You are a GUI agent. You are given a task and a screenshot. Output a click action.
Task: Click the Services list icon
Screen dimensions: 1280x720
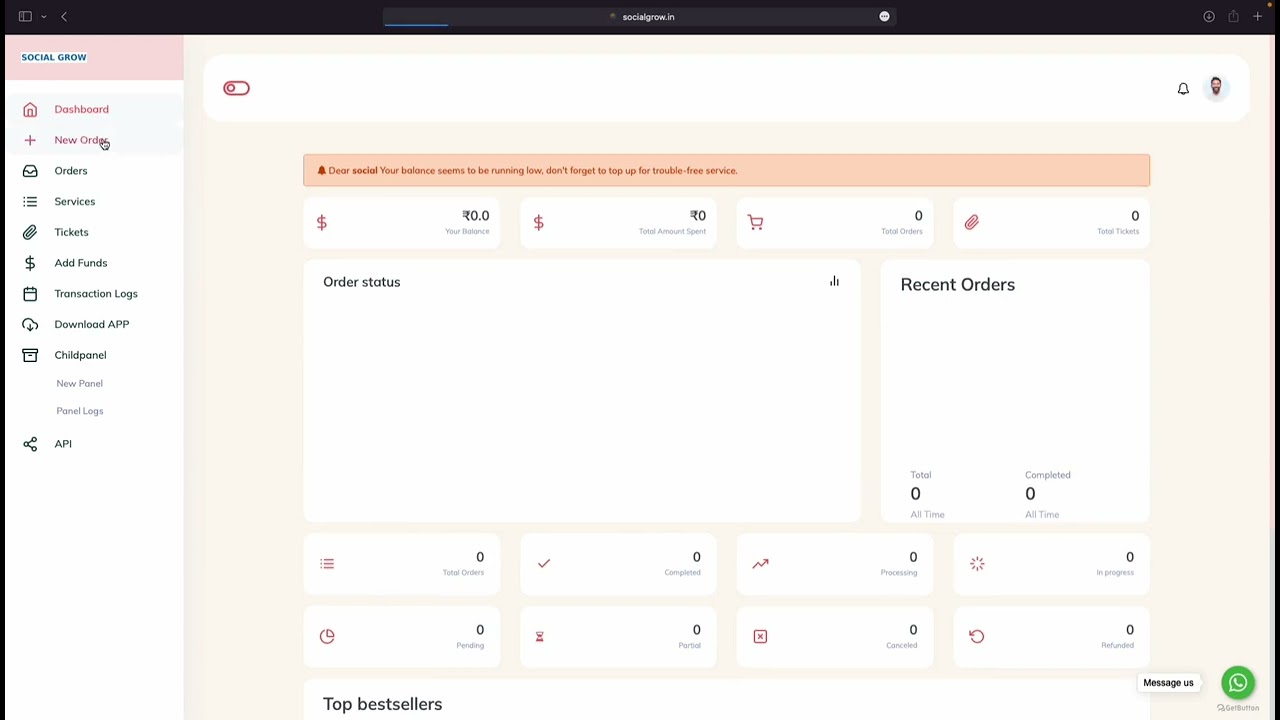[x=30, y=202]
